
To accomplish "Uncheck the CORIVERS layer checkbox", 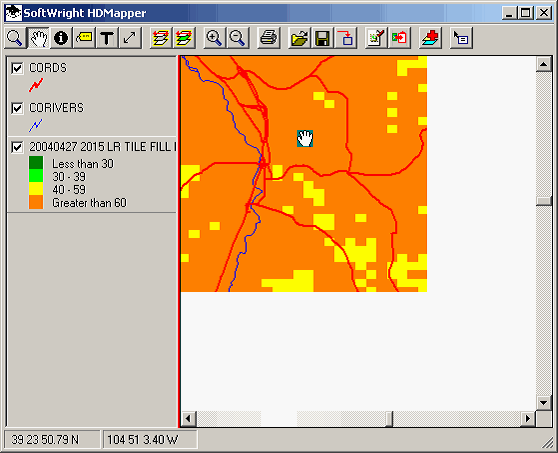I will 17,108.
